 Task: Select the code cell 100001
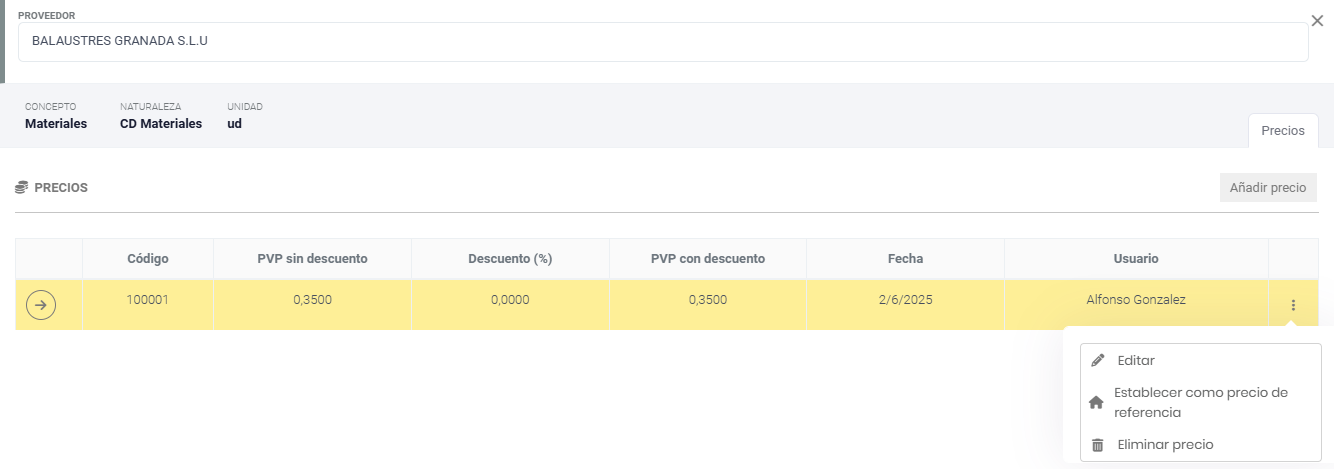[x=148, y=299]
